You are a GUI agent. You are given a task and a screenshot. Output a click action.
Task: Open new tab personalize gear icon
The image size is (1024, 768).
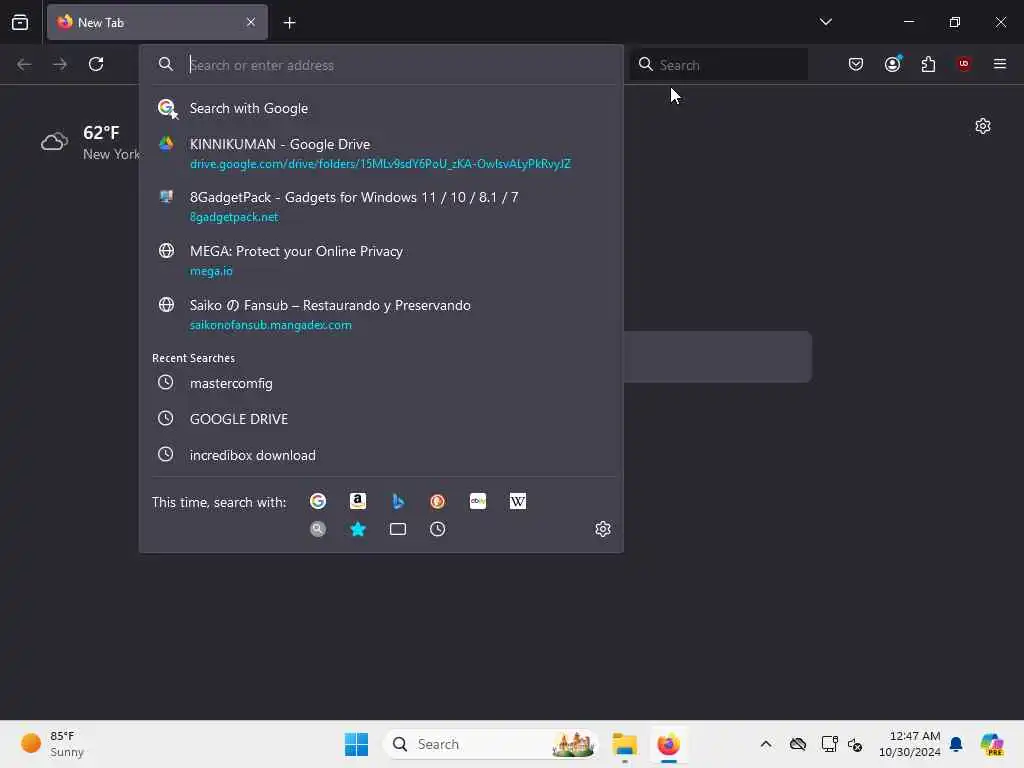983,126
